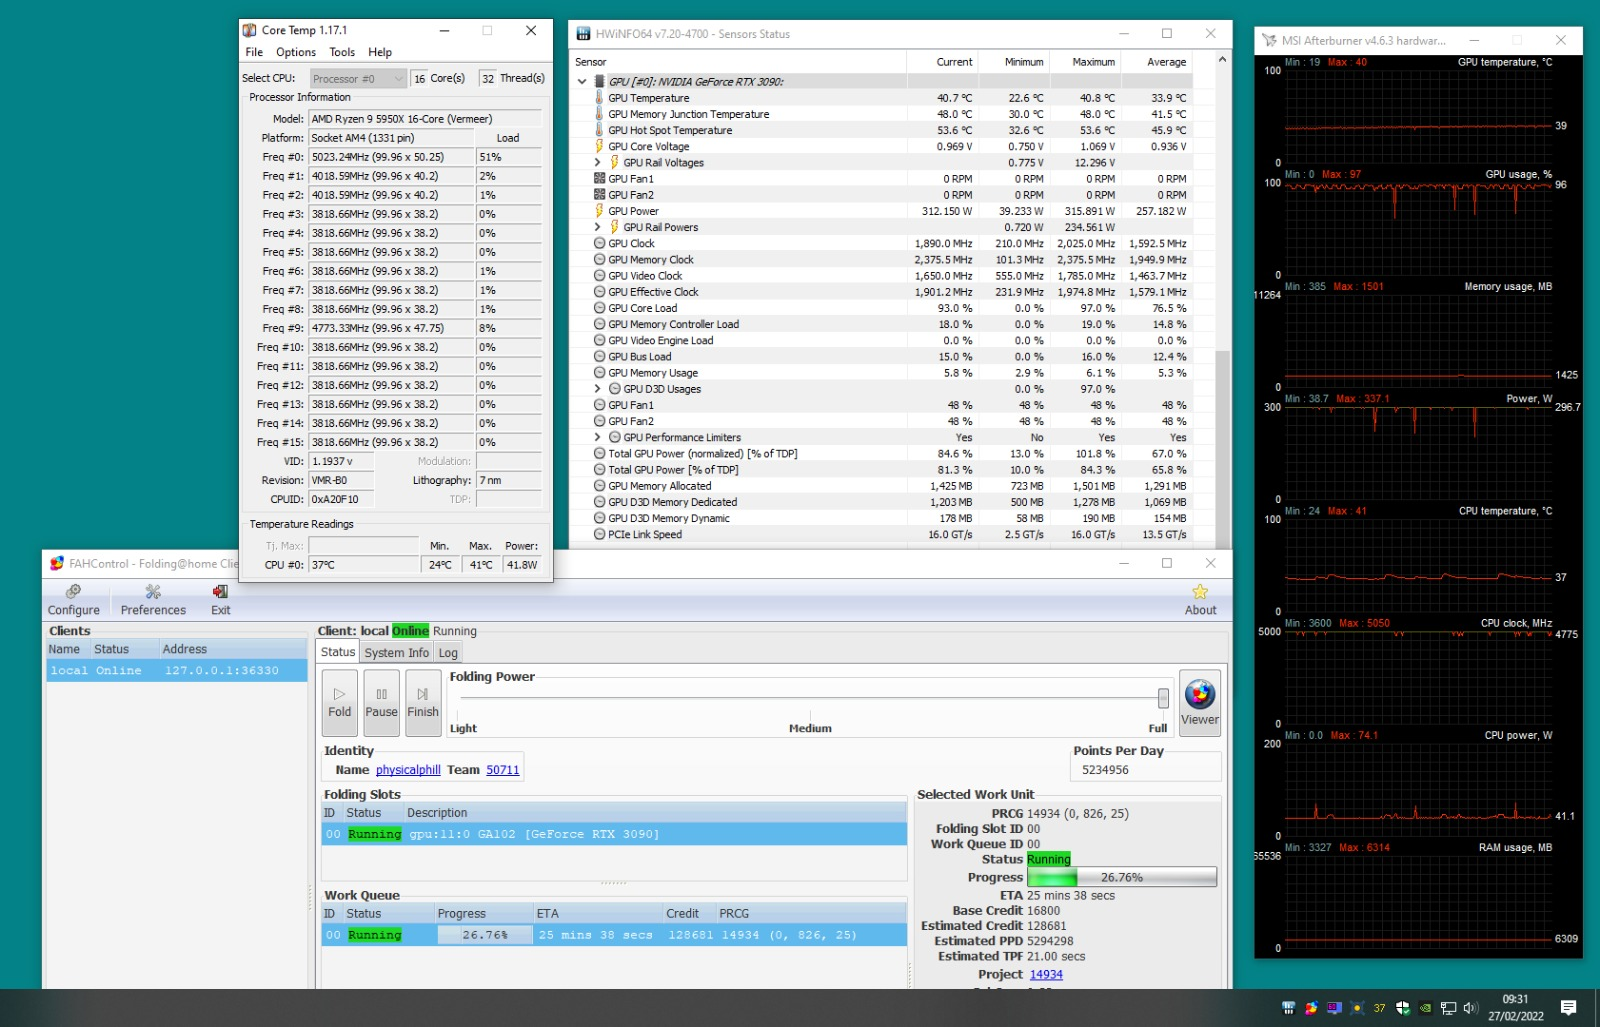Screen dimensions: 1600x1027
Task: Expand GPU Performance Limiters
Action: (x=598, y=437)
